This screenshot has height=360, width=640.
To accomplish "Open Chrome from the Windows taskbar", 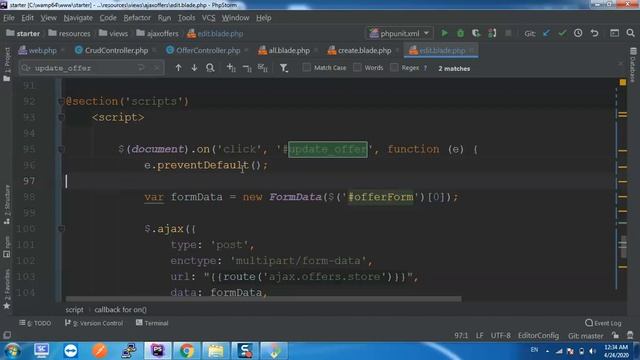I will click(x=187, y=351).
